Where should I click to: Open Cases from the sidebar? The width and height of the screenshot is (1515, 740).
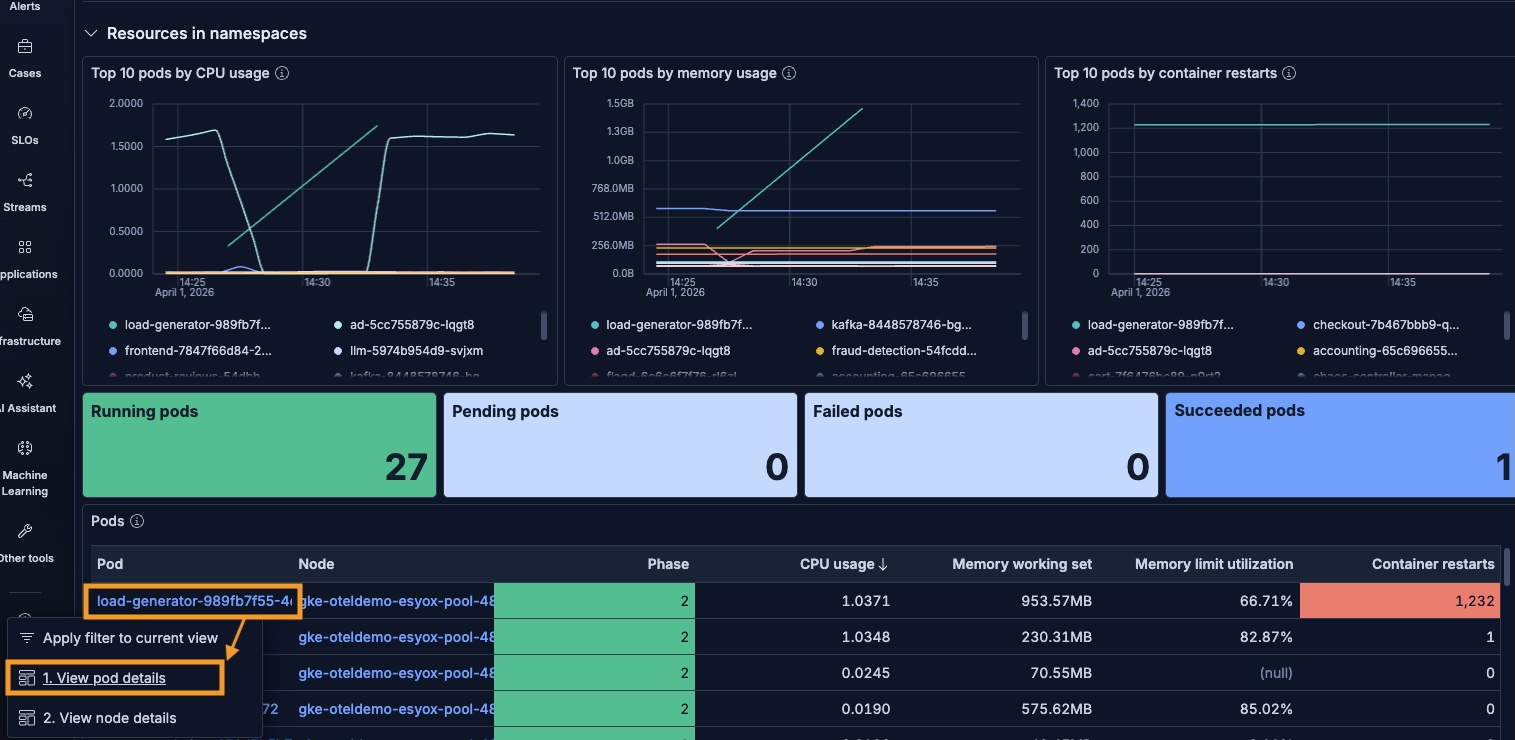pyautogui.click(x=25, y=58)
